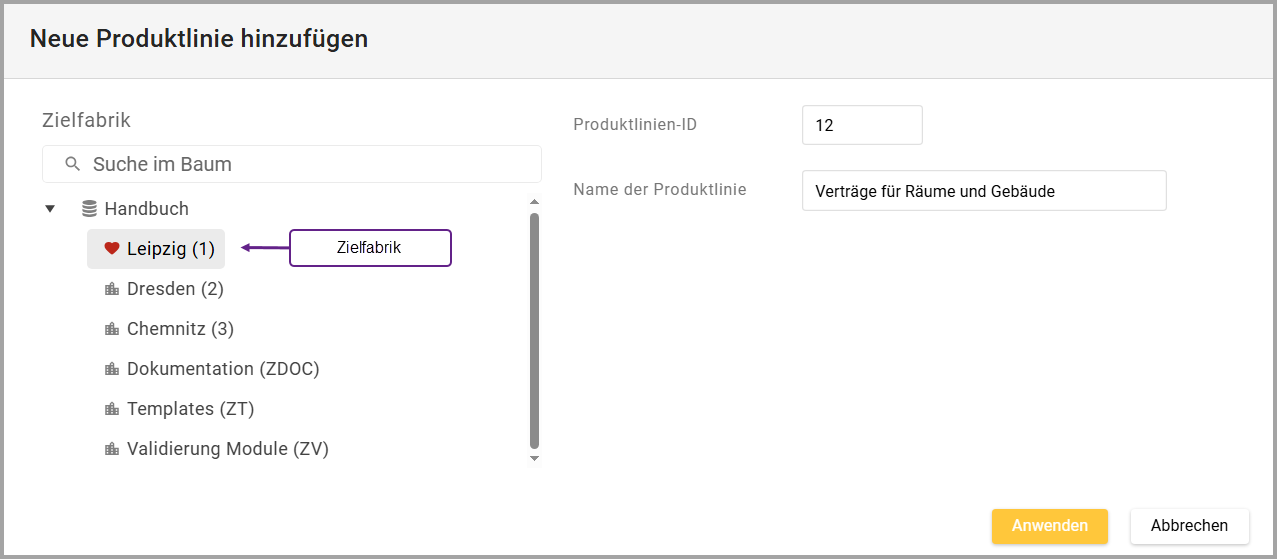Screen dimensions: 1277x559
Task: Click the database icon next to Handbuch
Action: [x=89, y=209]
